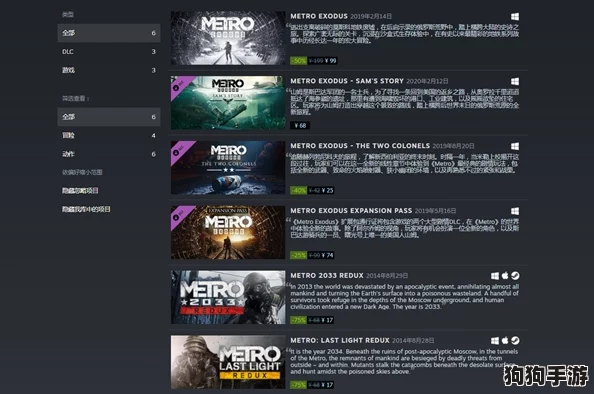Click Expansion Pass -25% price ¥74

pos(312,255)
